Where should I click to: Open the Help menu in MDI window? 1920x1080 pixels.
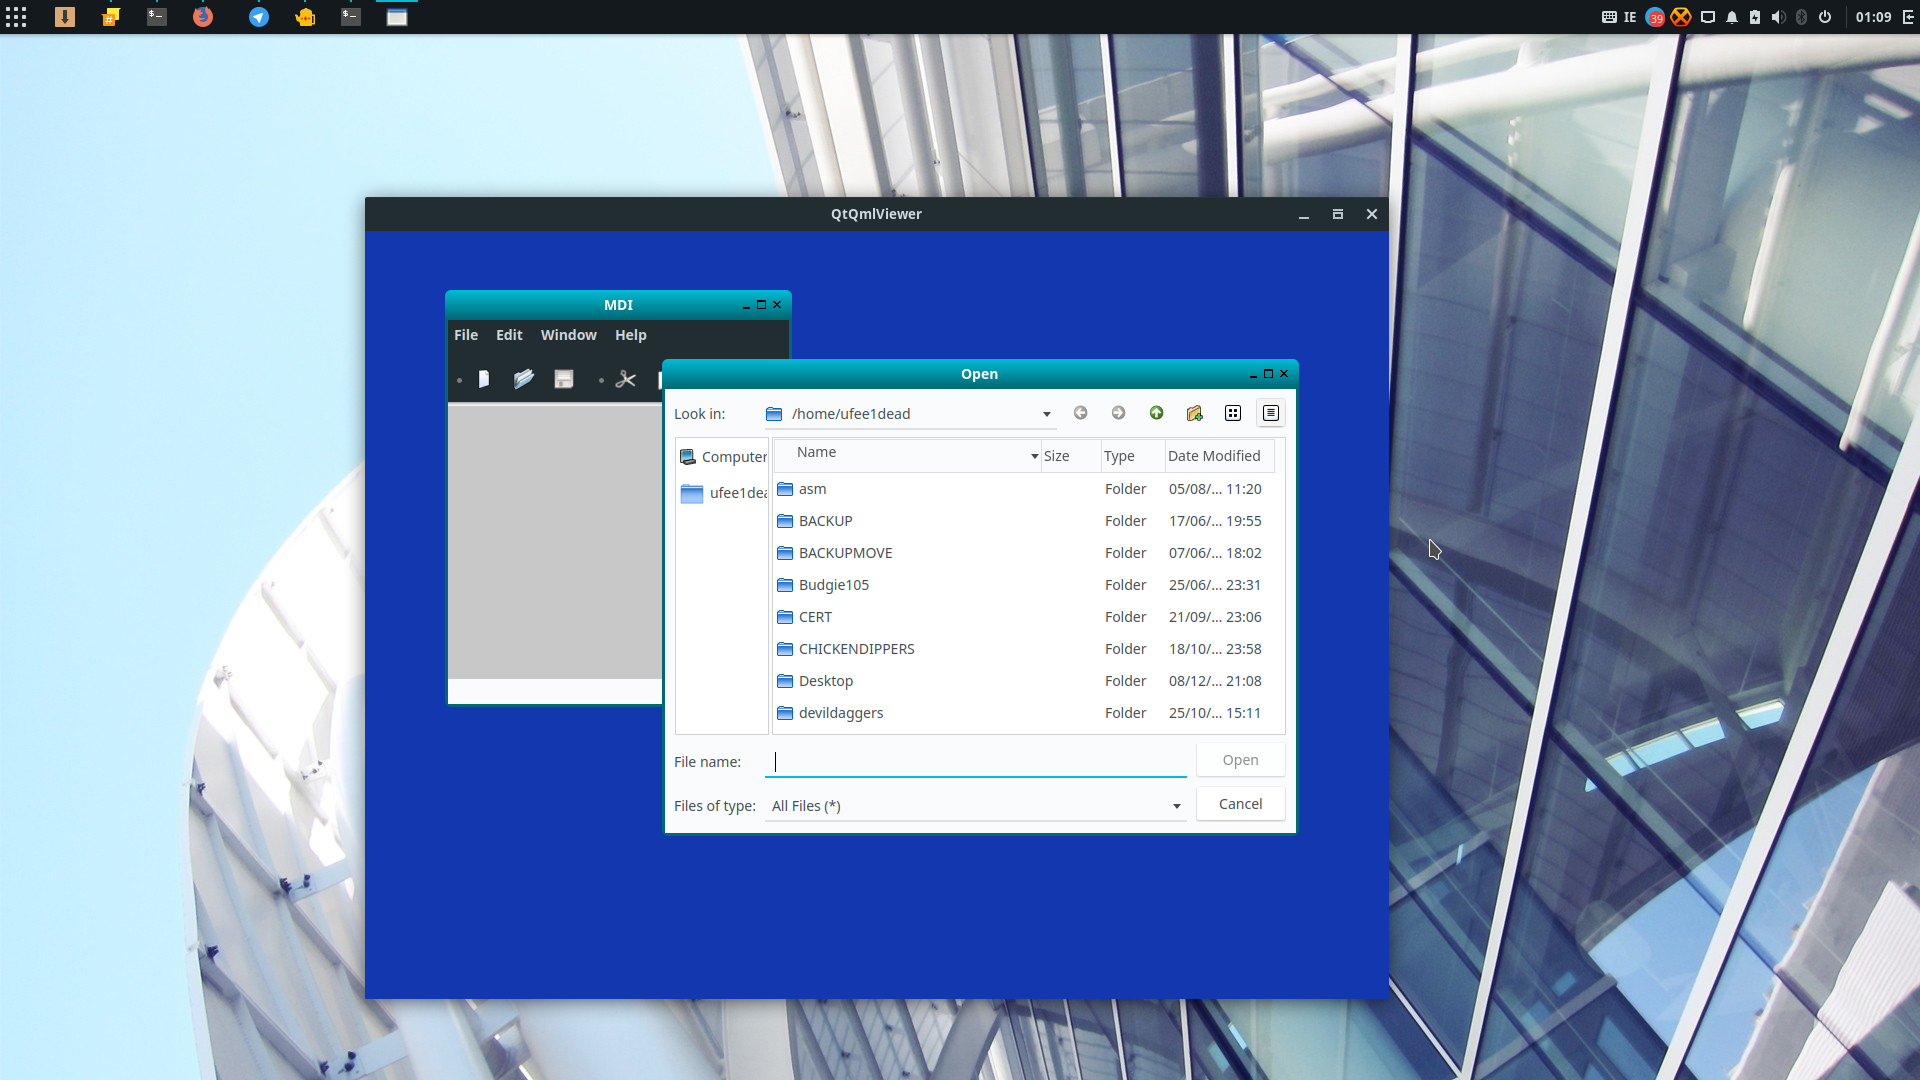pos(631,335)
